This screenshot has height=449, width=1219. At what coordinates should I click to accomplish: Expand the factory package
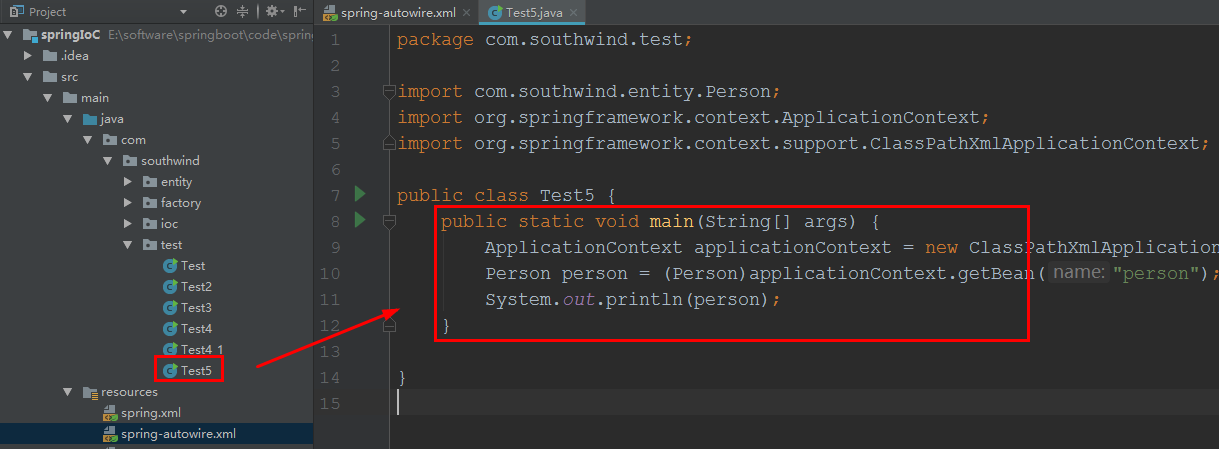127,202
